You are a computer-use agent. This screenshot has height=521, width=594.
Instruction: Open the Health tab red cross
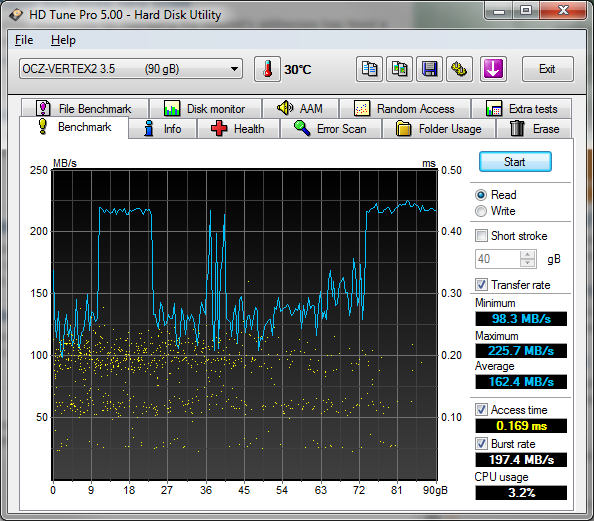pyautogui.click(x=238, y=129)
